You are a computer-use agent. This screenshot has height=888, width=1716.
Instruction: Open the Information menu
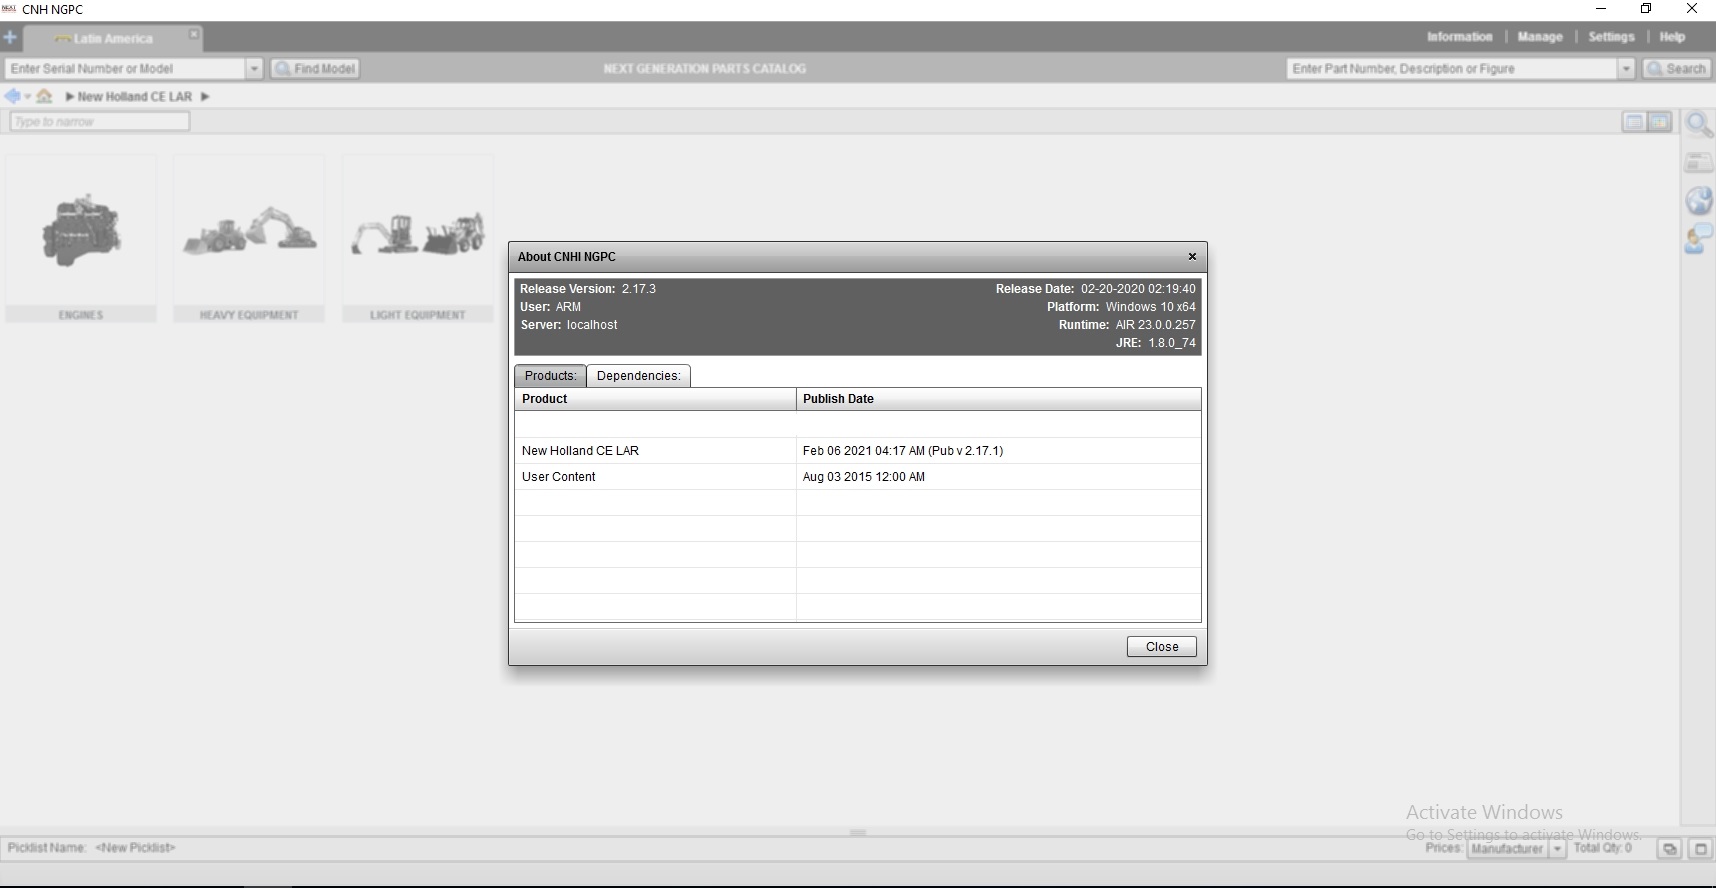[1459, 37]
